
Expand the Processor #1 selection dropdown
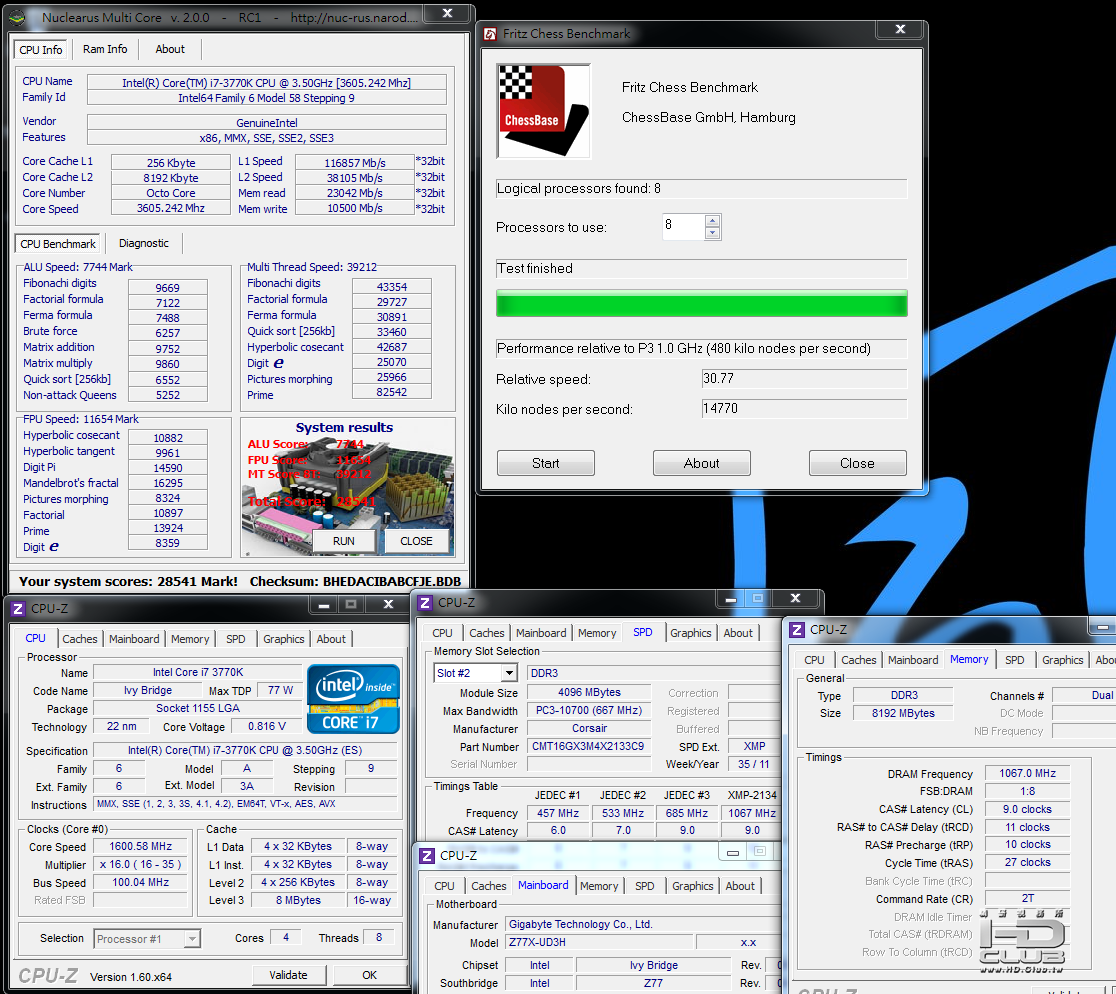[192, 939]
